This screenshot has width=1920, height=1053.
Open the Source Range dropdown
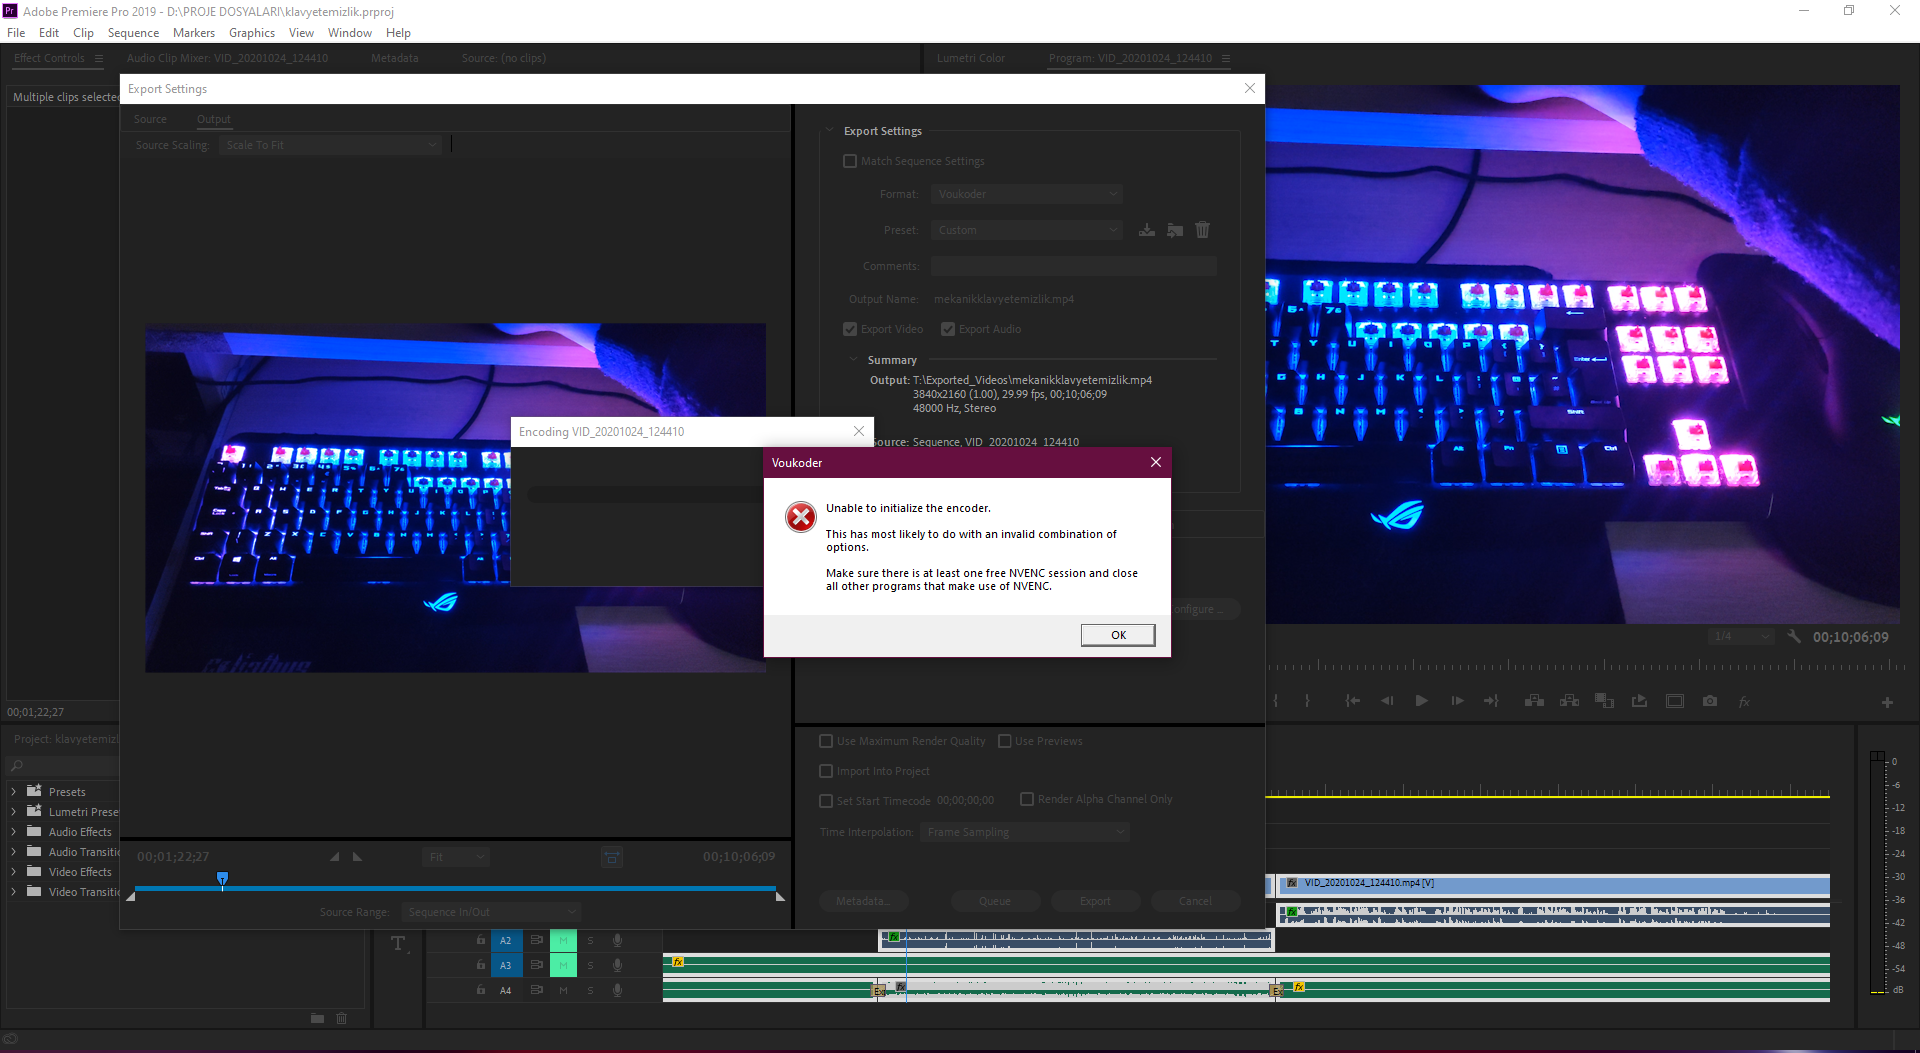pos(491,912)
